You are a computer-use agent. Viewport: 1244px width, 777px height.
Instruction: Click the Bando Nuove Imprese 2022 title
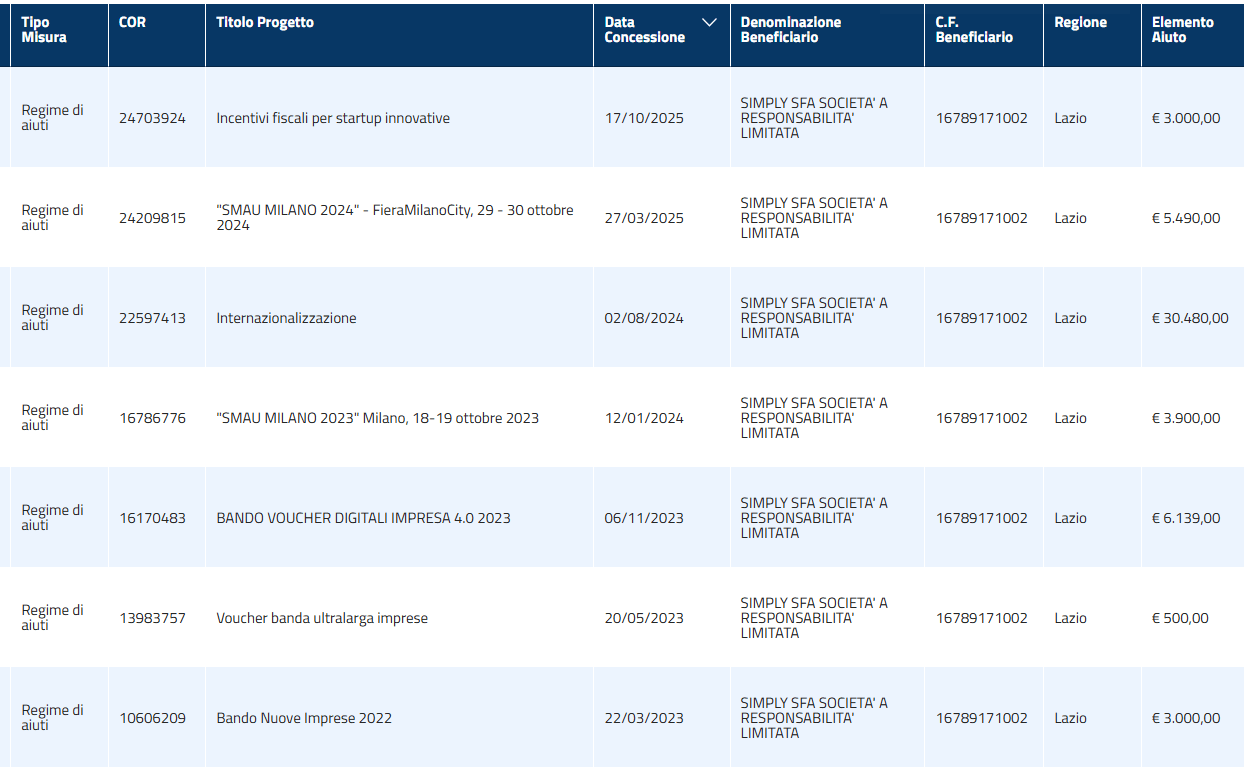tap(304, 718)
